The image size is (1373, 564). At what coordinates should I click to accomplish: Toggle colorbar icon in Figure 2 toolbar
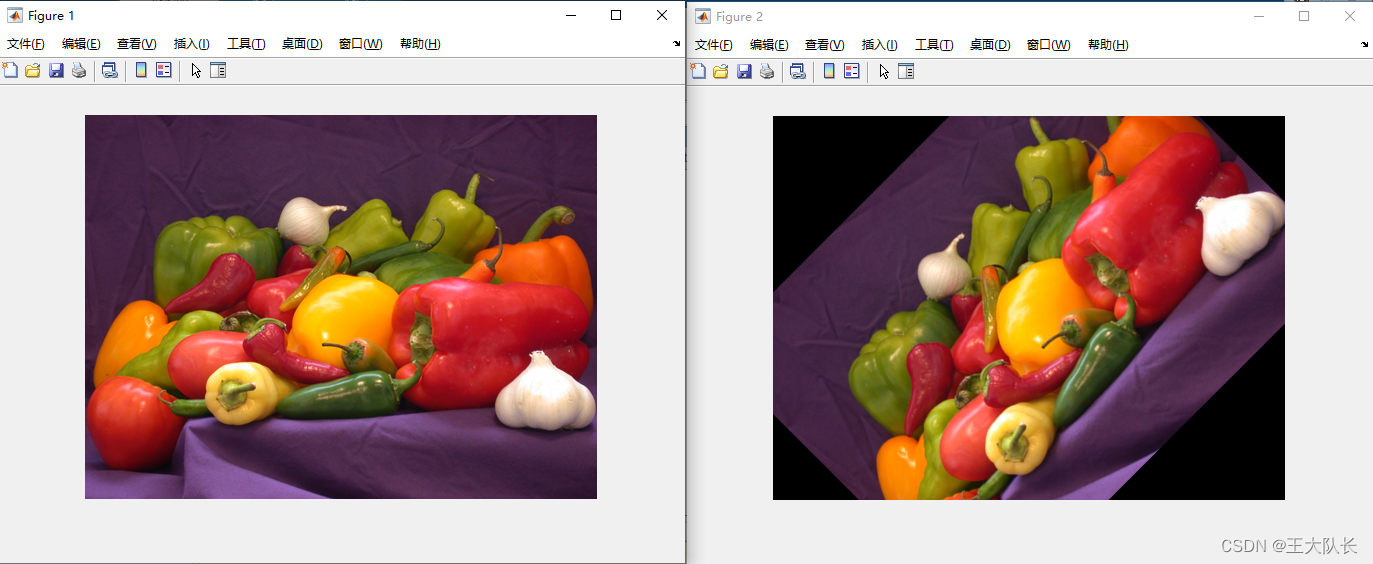[829, 71]
